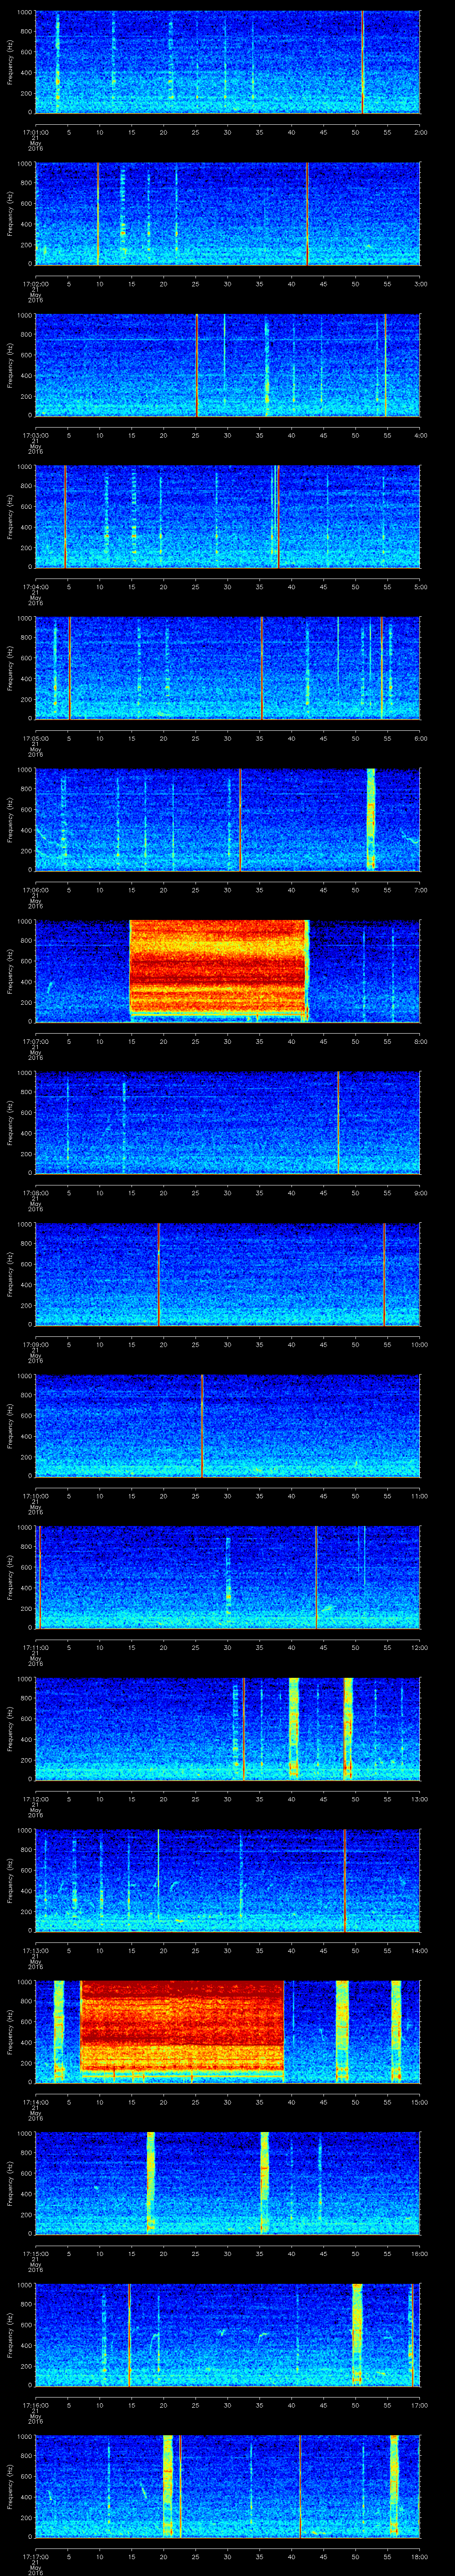The image size is (455, 2576).
Task: Click the red vertical line near 51s in 17:01:00 spectrogram
Action: pos(362,62)
